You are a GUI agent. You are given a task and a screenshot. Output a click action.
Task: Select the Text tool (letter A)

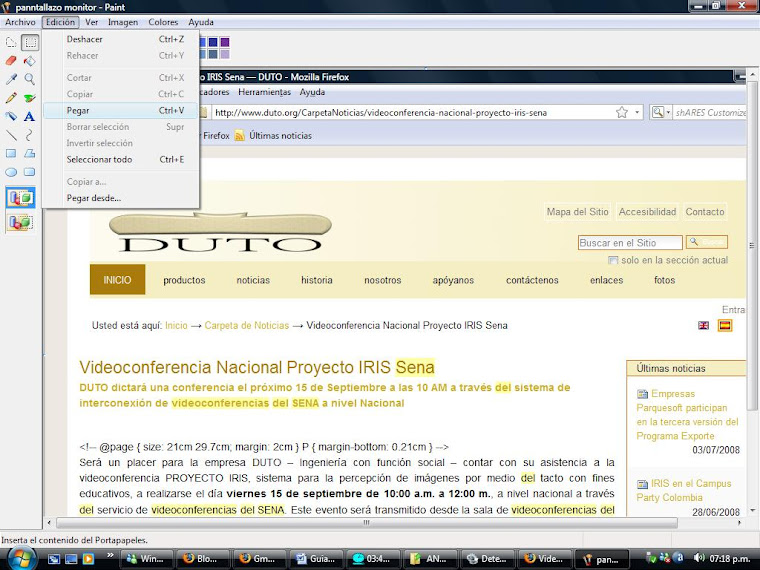point(30,116)
